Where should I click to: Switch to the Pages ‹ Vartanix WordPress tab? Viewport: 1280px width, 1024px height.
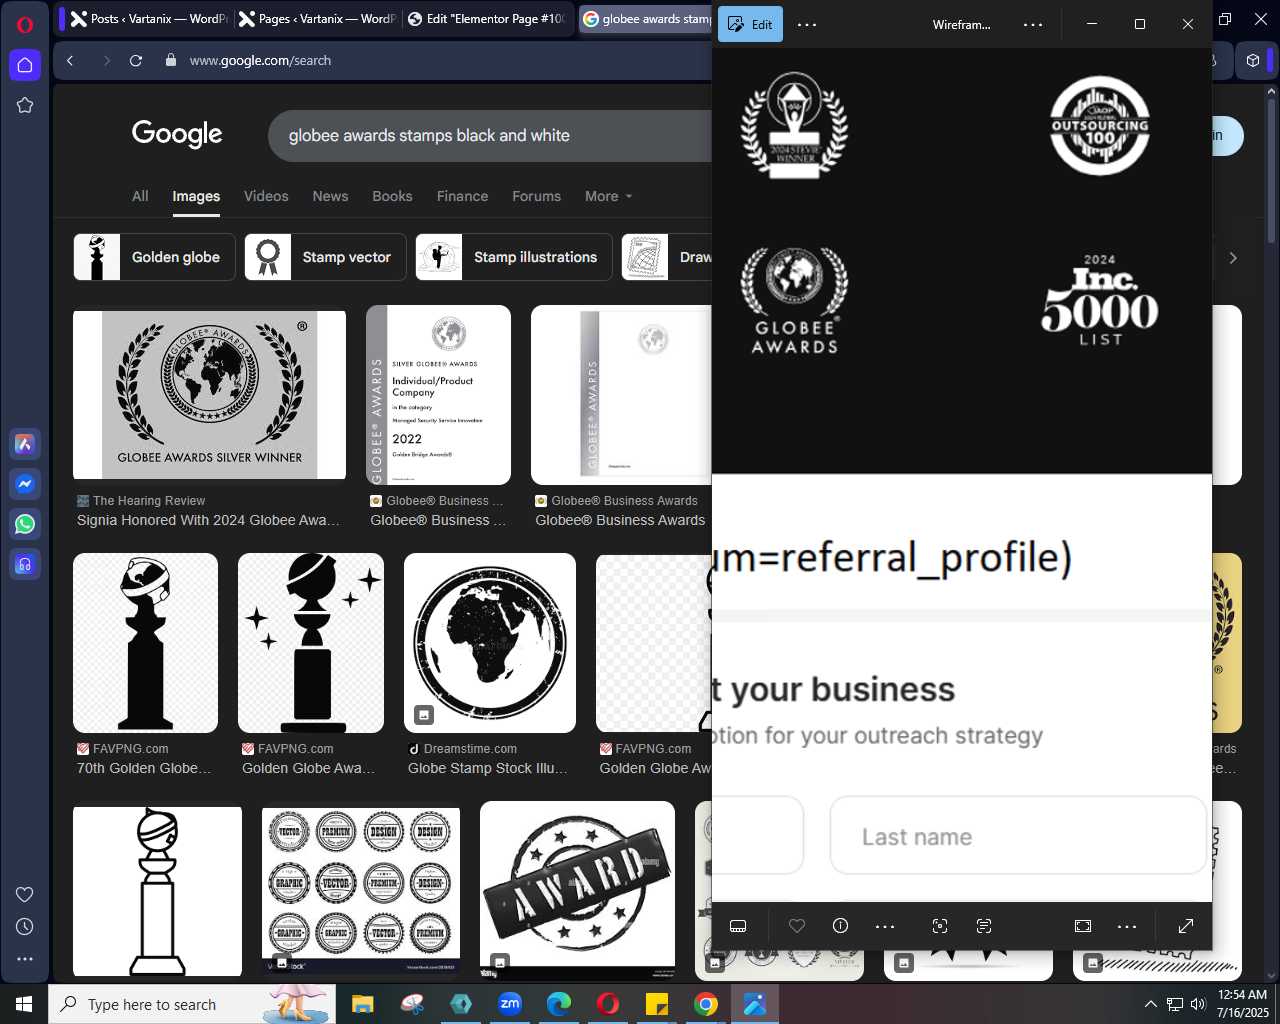[317, 19]
